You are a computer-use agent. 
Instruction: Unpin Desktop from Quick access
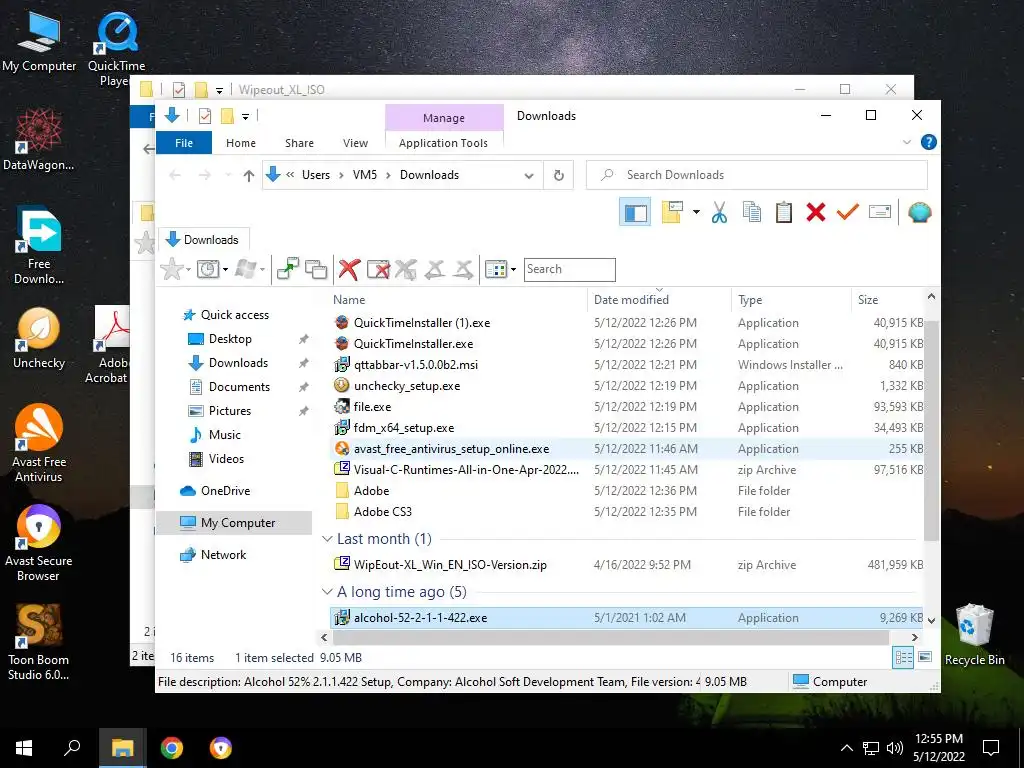coord(304,339)
